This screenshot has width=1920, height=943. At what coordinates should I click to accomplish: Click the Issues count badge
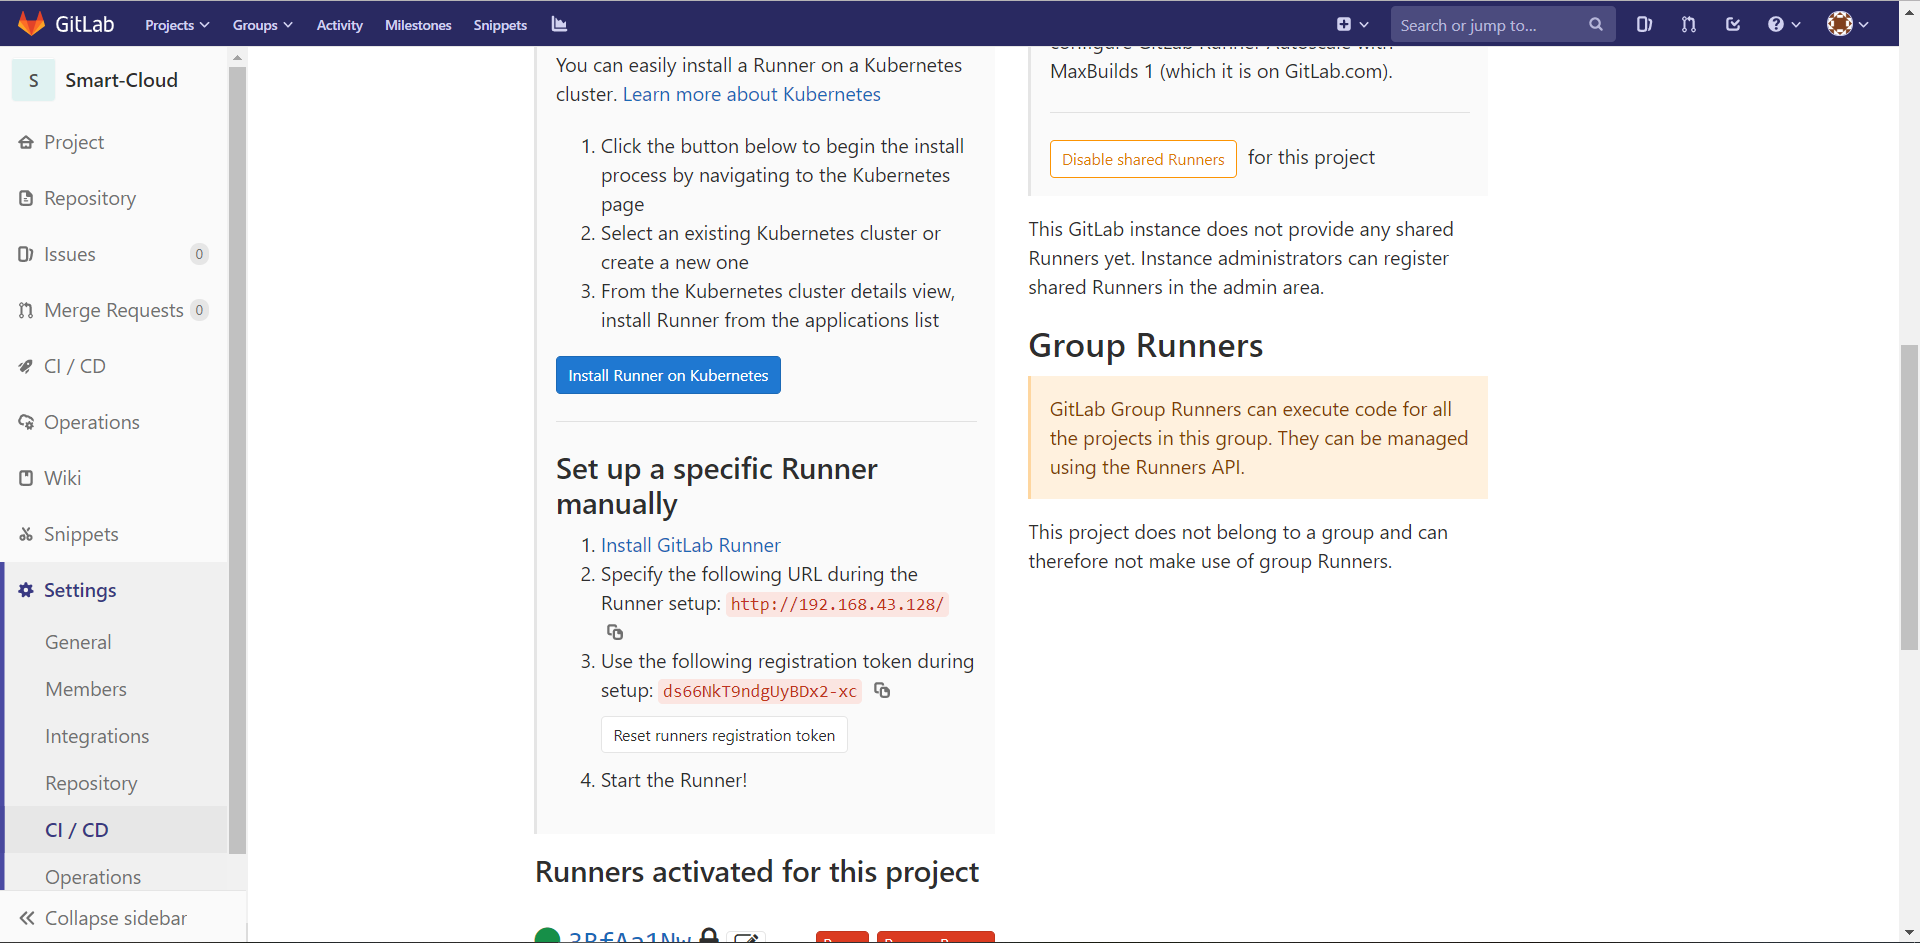pos(199,254)
